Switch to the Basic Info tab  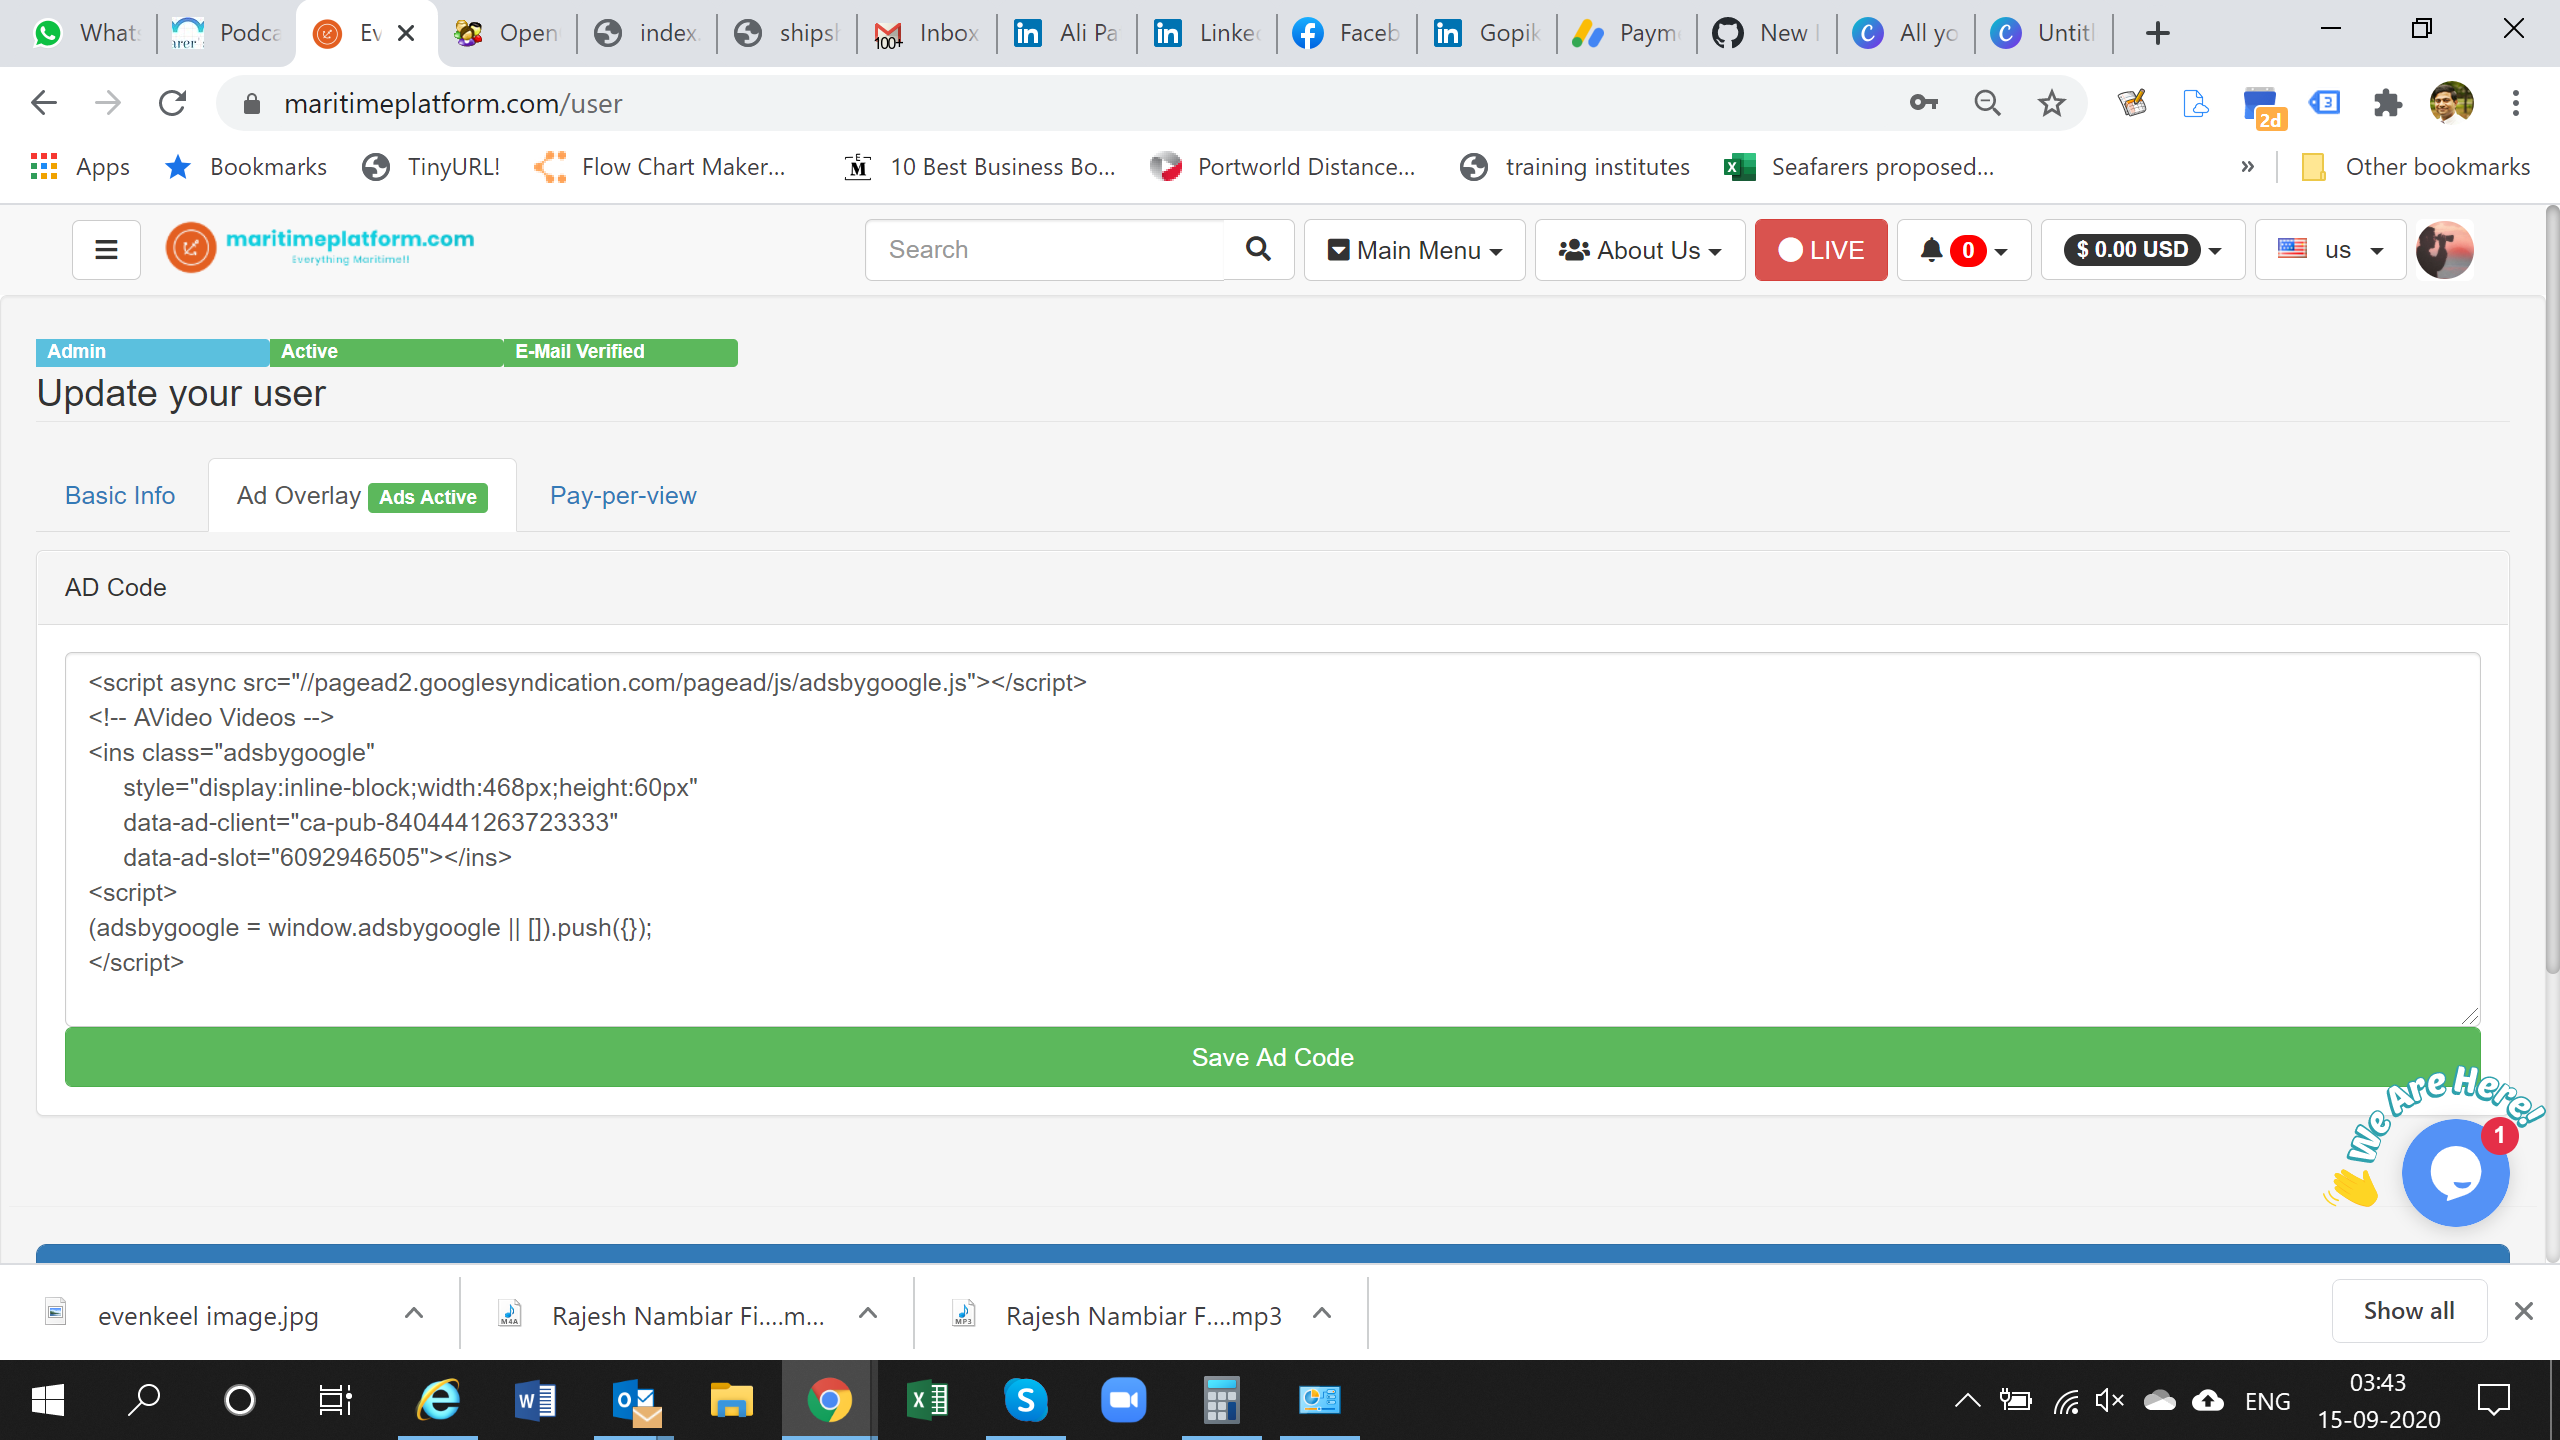point(119,494)
